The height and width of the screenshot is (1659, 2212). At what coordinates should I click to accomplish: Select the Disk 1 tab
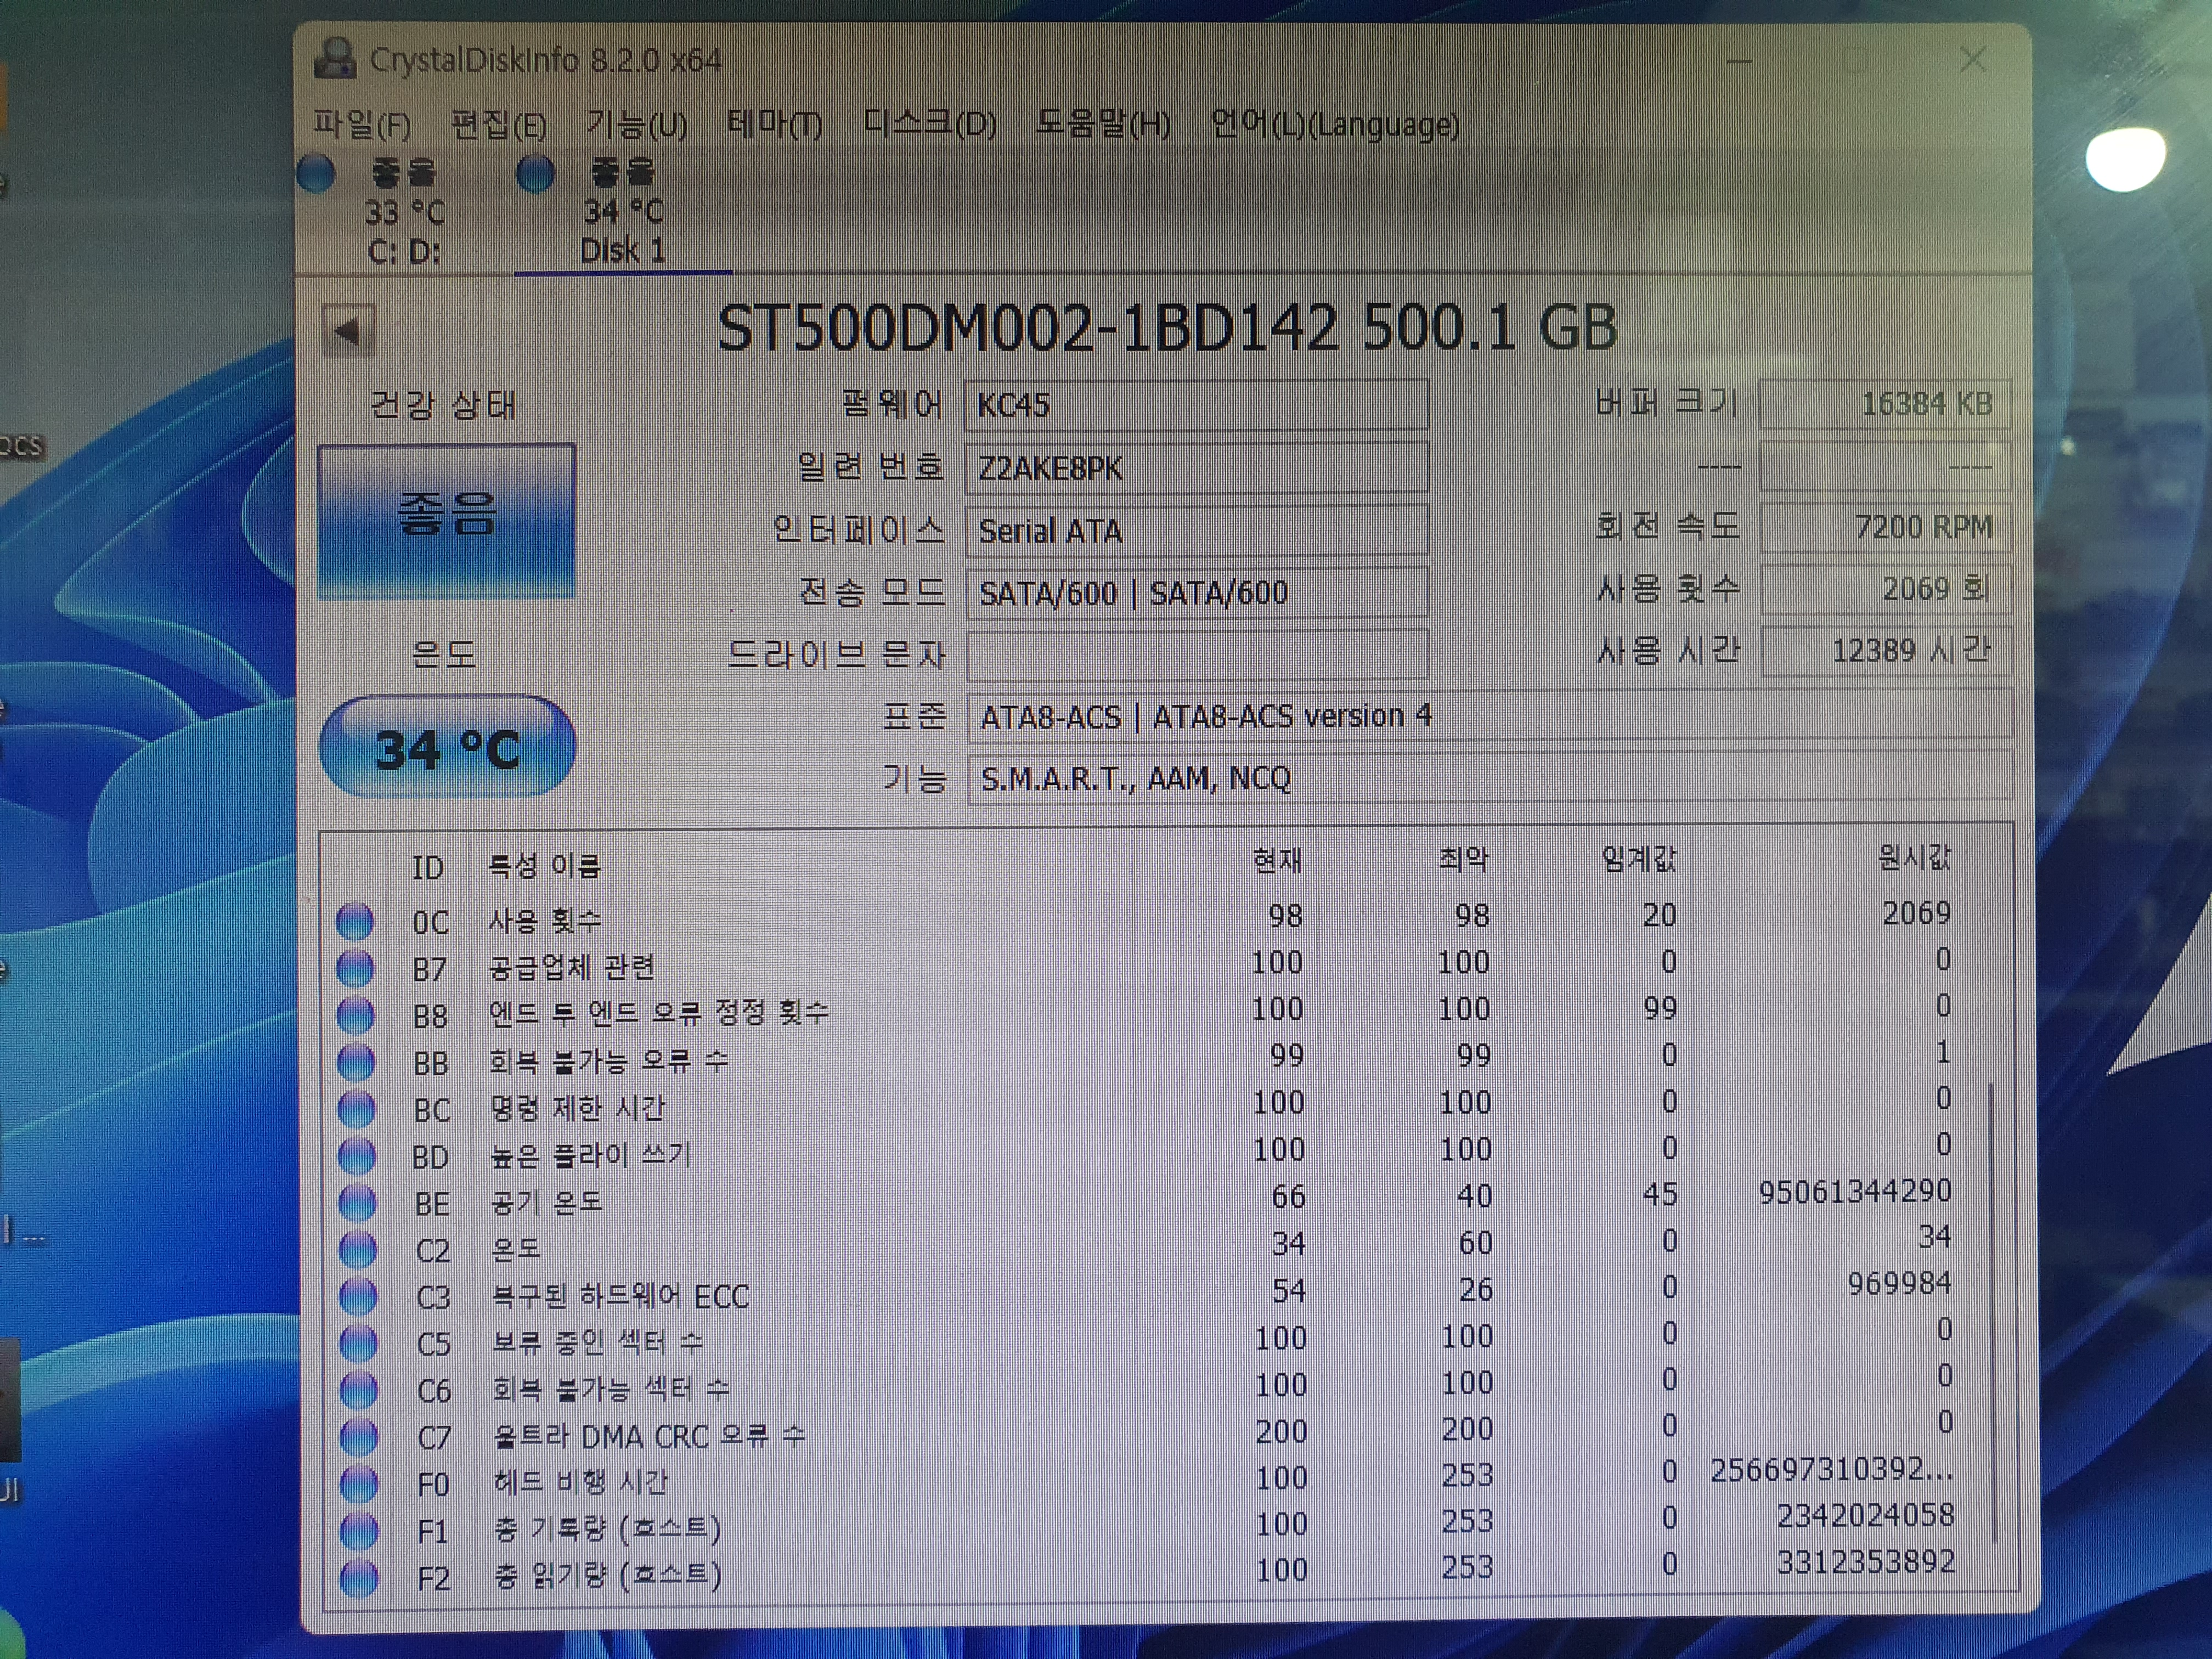coord(623,212)
